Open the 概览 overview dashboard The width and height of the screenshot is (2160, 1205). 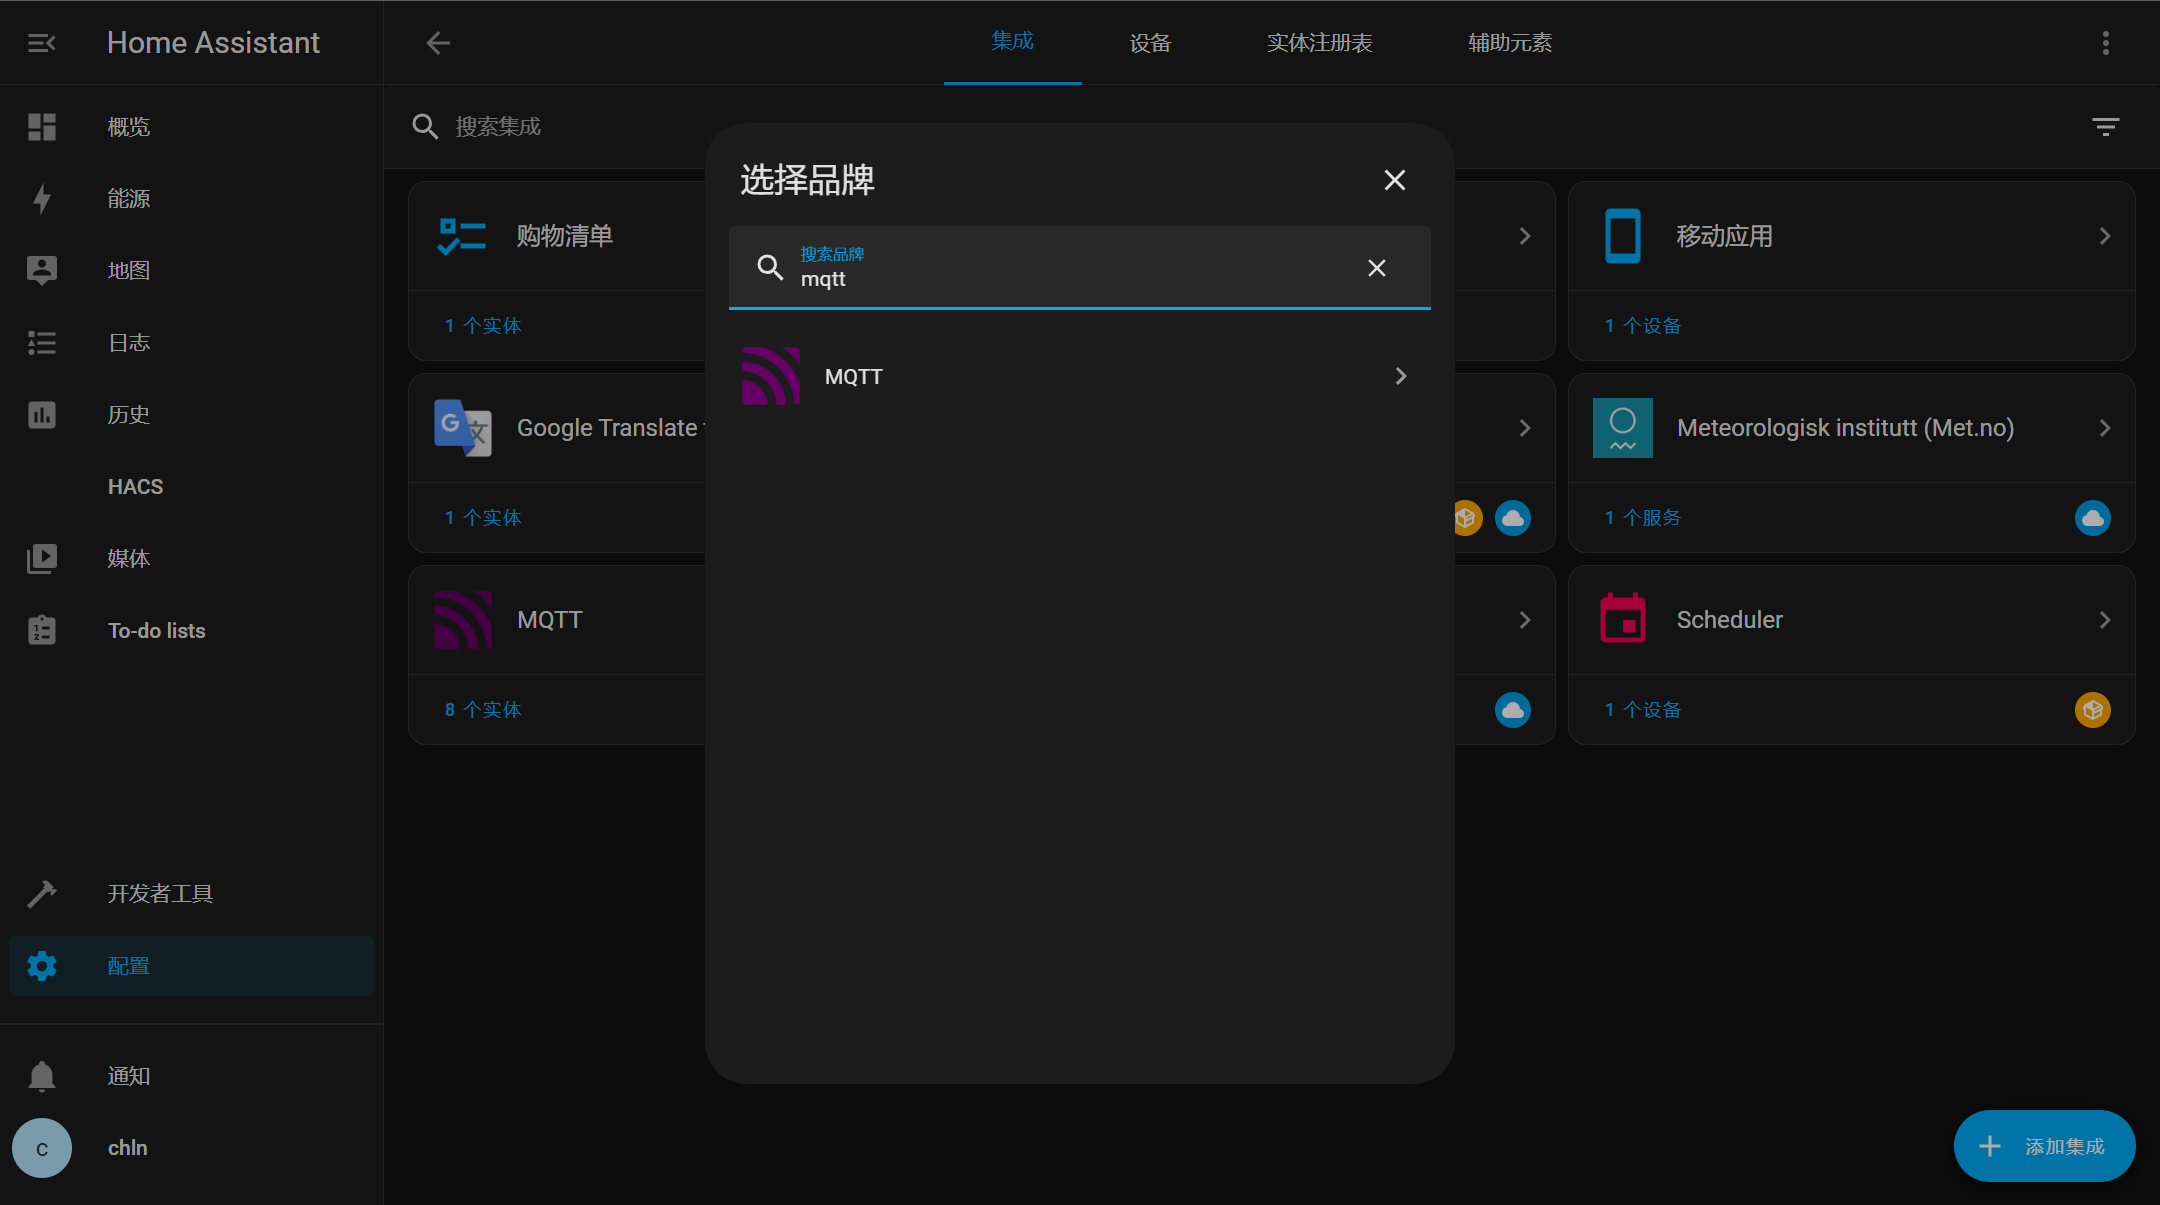pos(191,127)
